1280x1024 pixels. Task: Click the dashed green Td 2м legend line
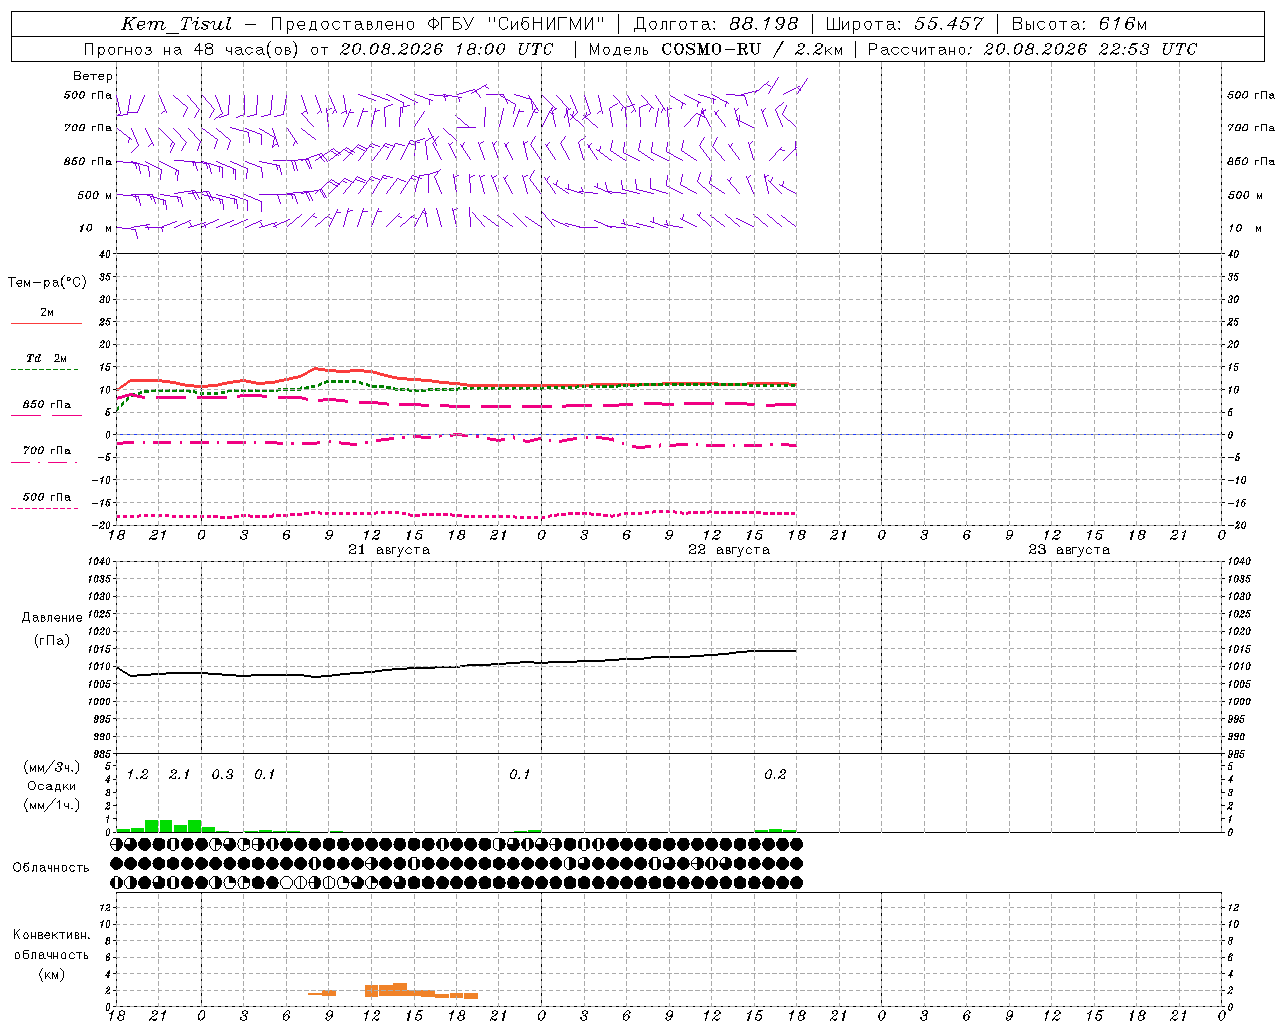(44, 370)
